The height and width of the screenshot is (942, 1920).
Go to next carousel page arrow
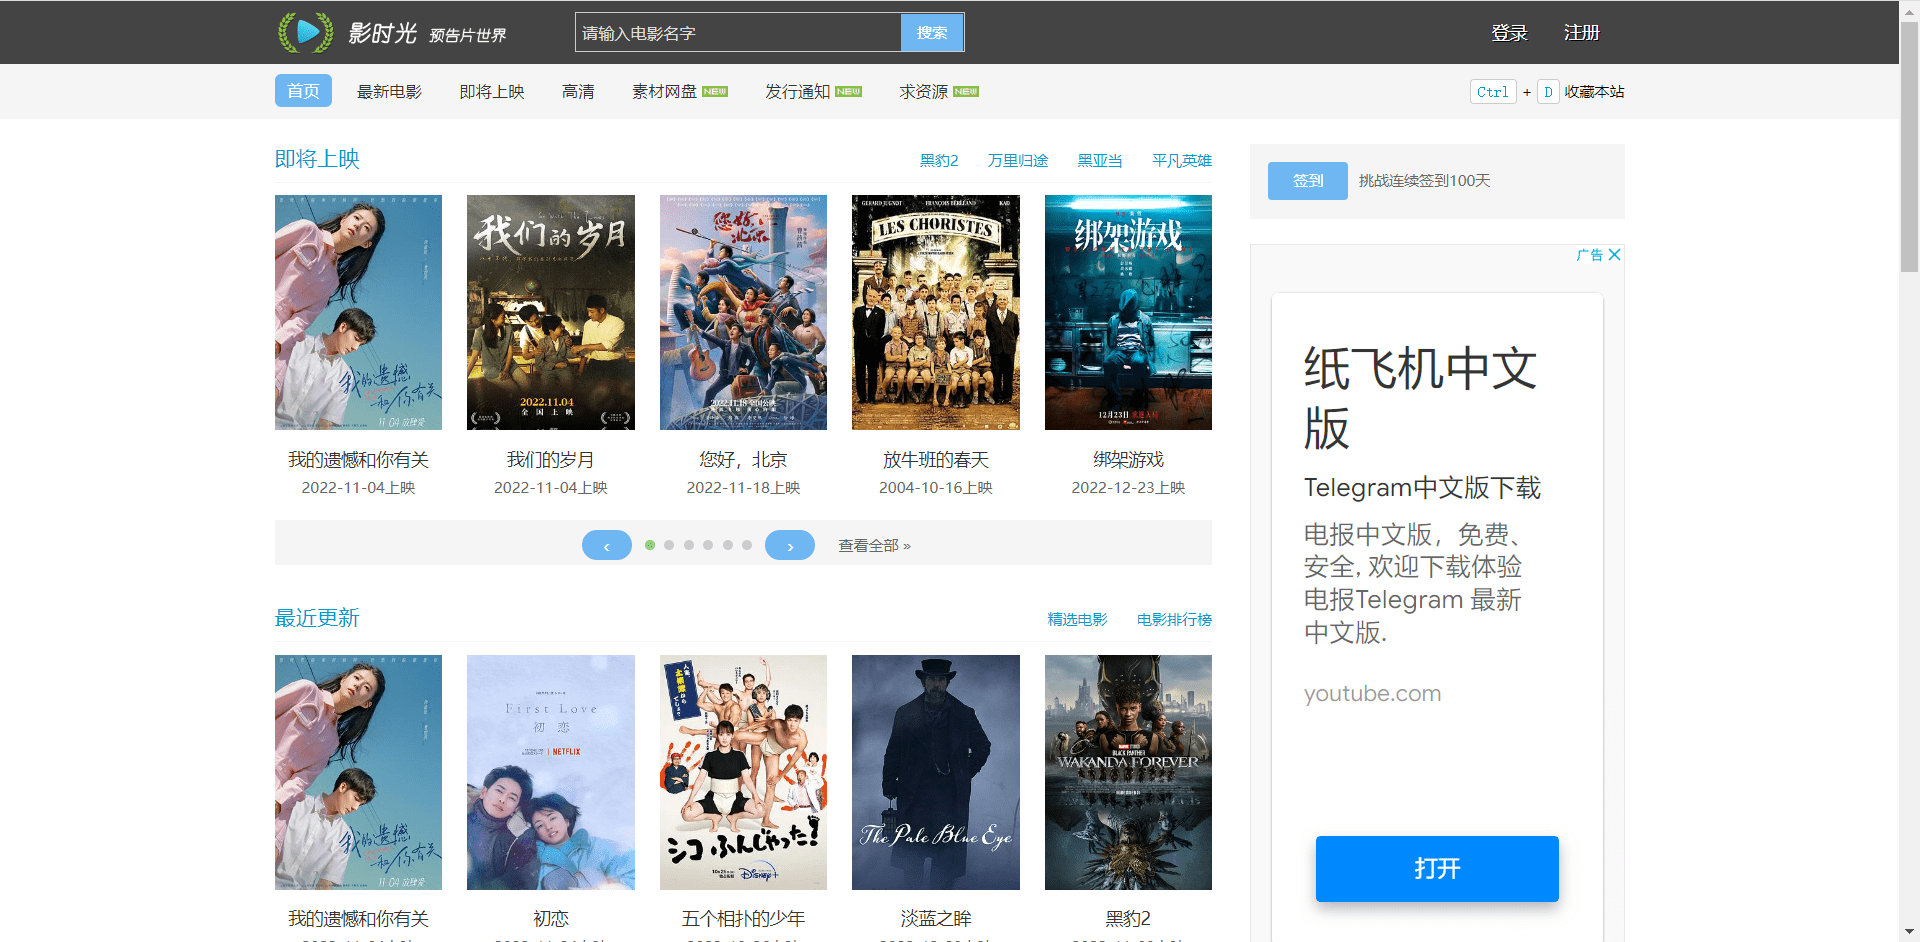pos(790,545)
